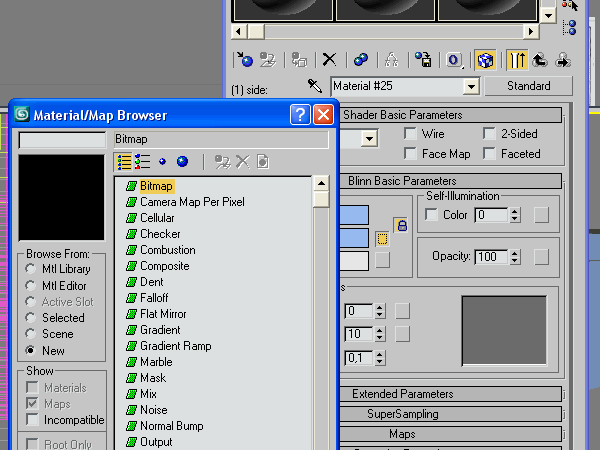Screen dimensions: 600x450
Task: Click Go Forward to Sibling icon
Action: (x=563, y=60)
